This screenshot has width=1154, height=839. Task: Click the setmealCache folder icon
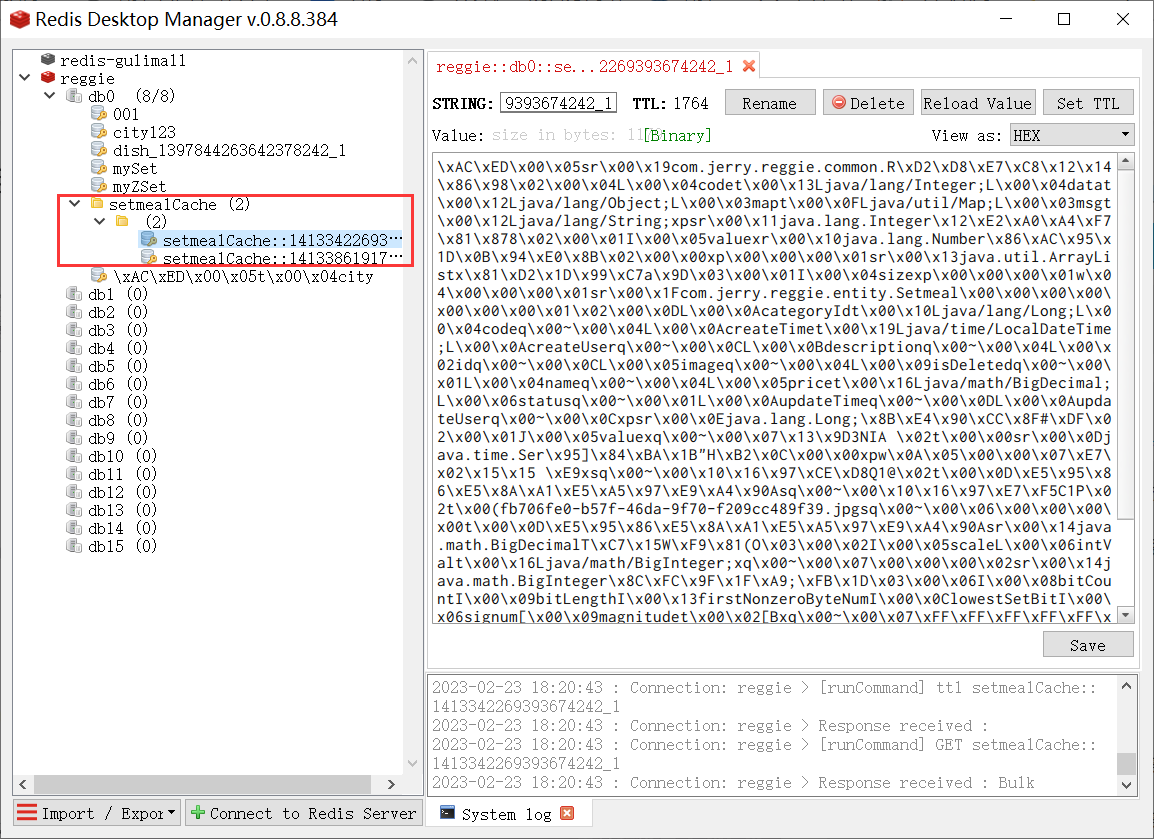pos(96,203)
